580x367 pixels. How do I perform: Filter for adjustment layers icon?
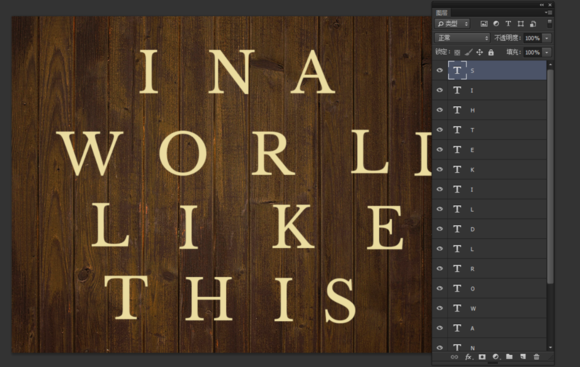click(x=496, y=24)
